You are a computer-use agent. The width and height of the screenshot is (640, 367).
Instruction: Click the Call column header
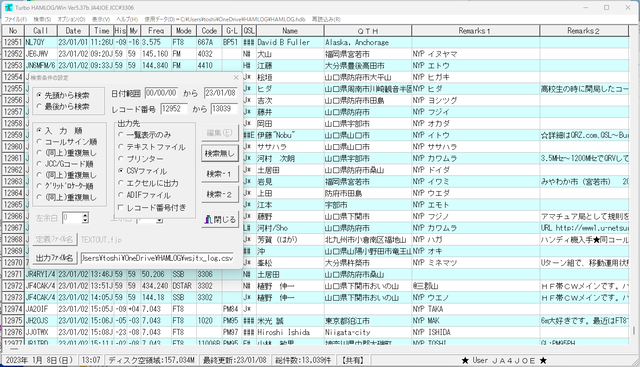click(x=40, y=31)
